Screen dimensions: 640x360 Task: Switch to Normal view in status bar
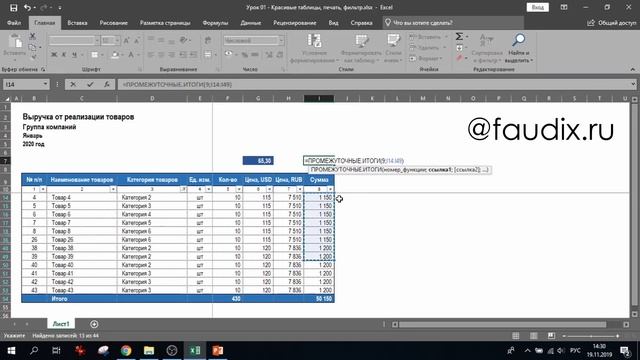[x=516, y=336]
